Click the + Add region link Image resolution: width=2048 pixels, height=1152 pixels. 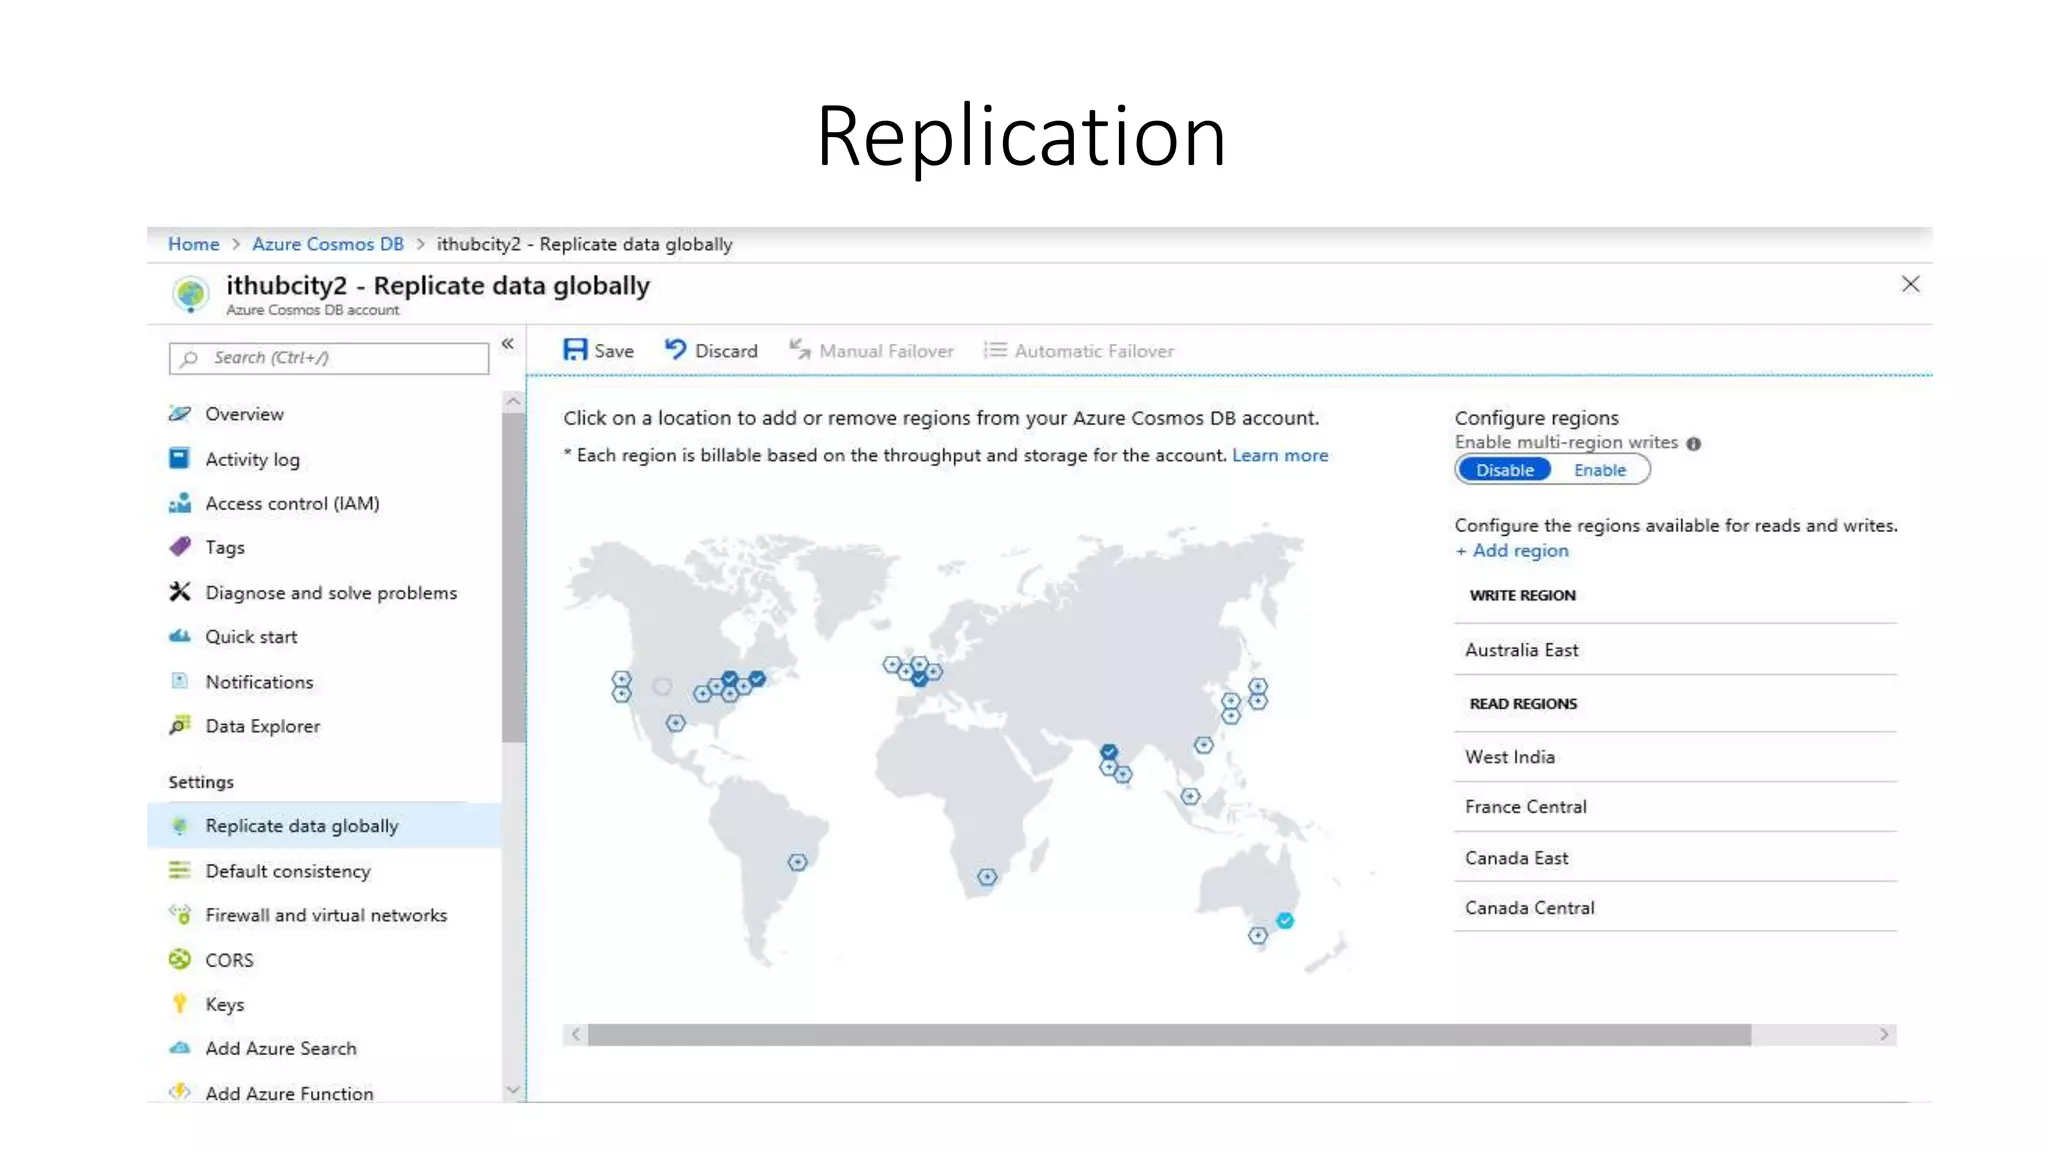click(x=1512, y=550)
